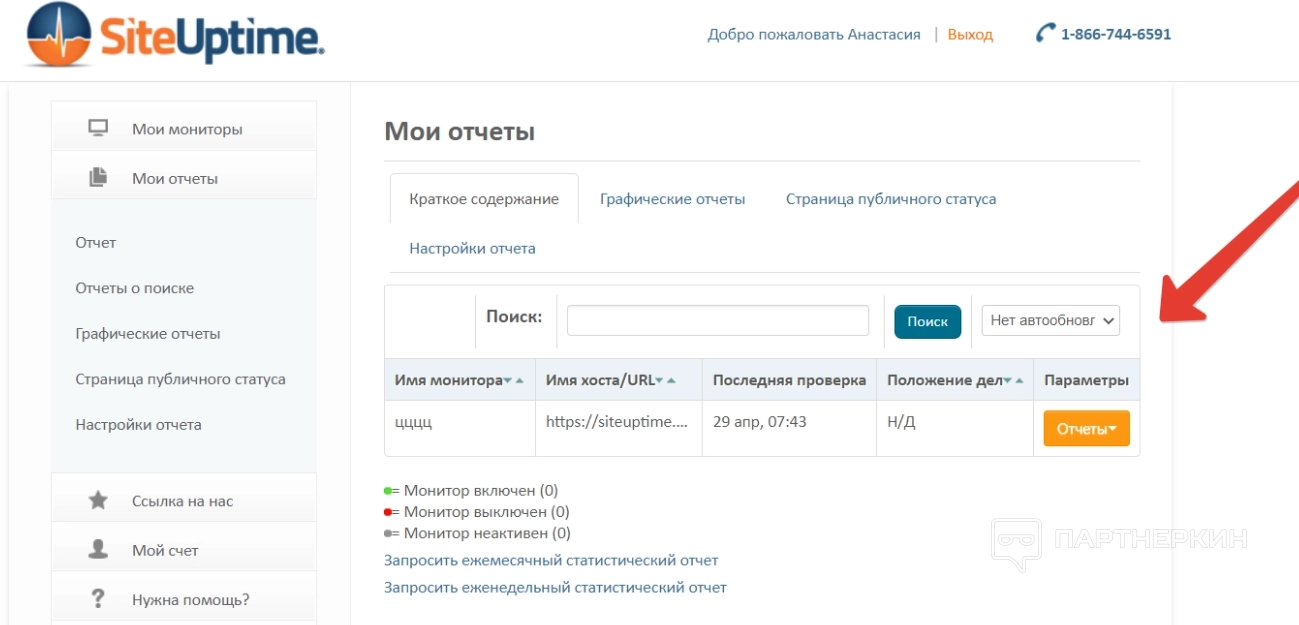Request the monthly statistical report link
The width and height of the screenshot is (1299, 625).
[x=551, y=560]
